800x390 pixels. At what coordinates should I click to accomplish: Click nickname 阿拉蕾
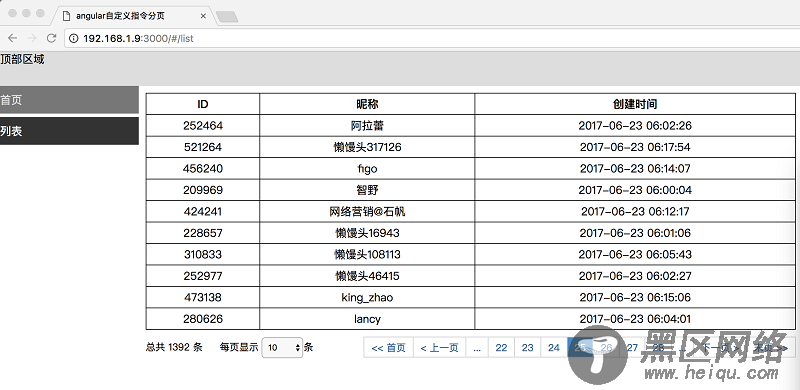[367, 126]
